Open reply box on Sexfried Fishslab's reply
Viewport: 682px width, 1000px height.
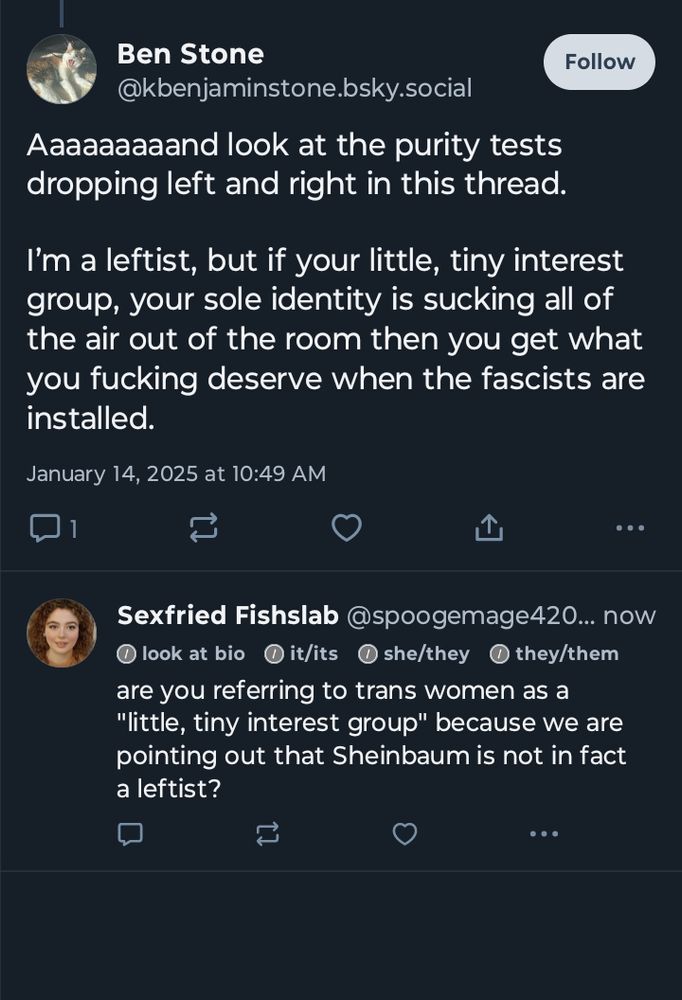coord(131,833)
